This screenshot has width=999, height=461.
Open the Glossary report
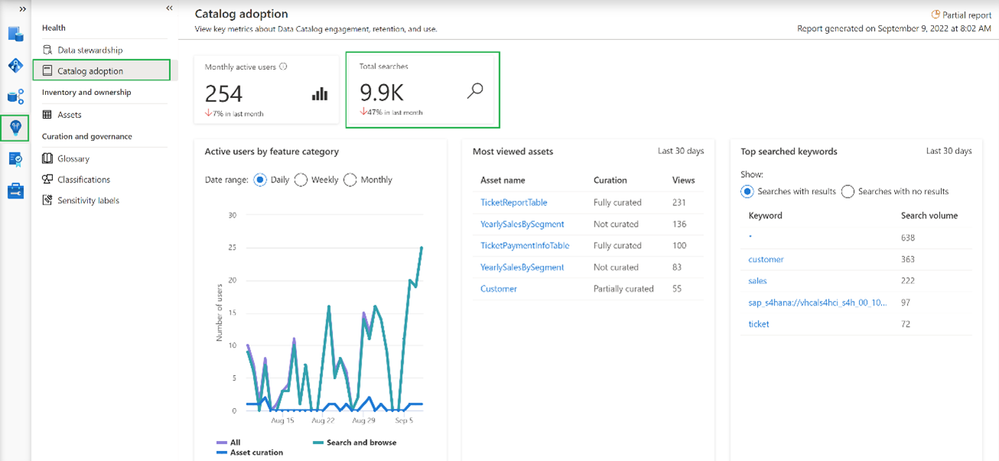(x=73, y=159)
